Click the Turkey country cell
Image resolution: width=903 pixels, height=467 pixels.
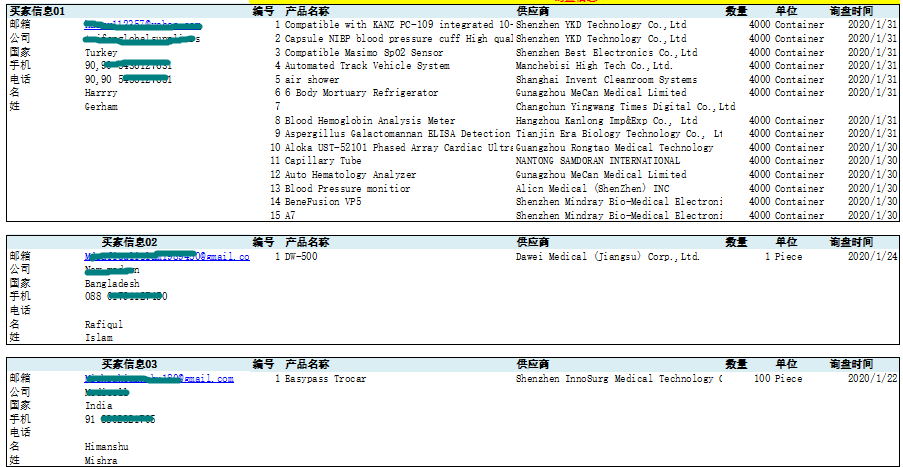point(103,52)
